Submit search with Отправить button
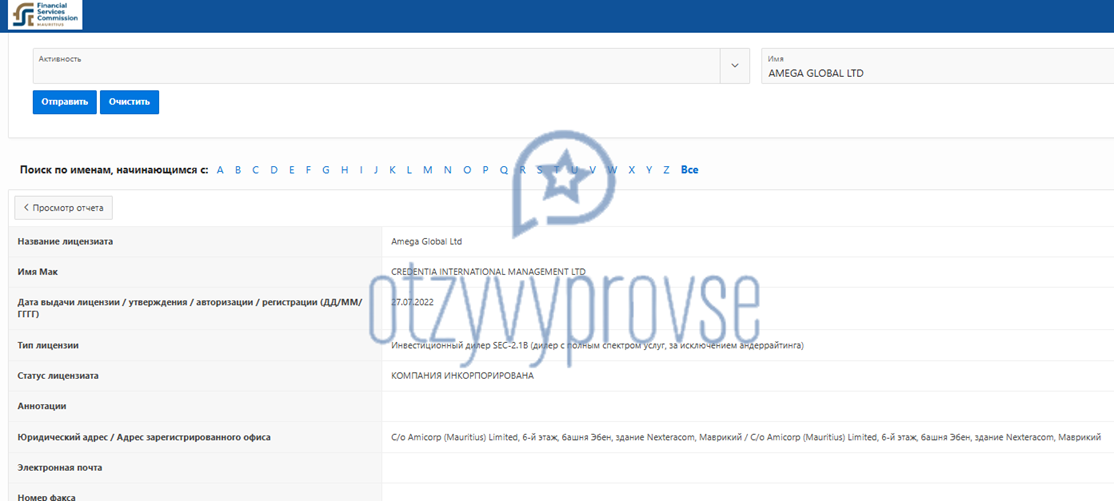 point(64,102)
